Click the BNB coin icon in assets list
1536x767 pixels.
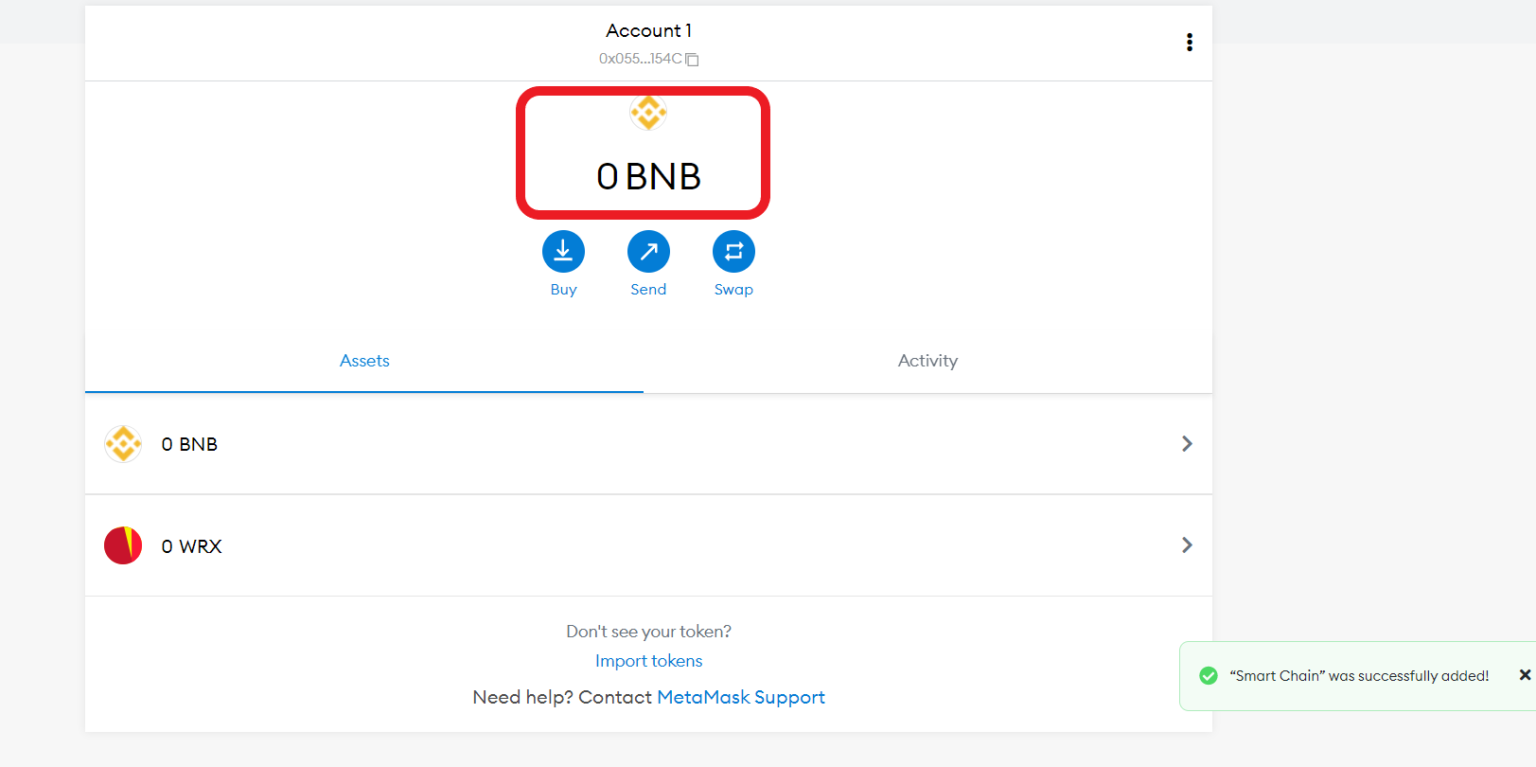[123, 444]
